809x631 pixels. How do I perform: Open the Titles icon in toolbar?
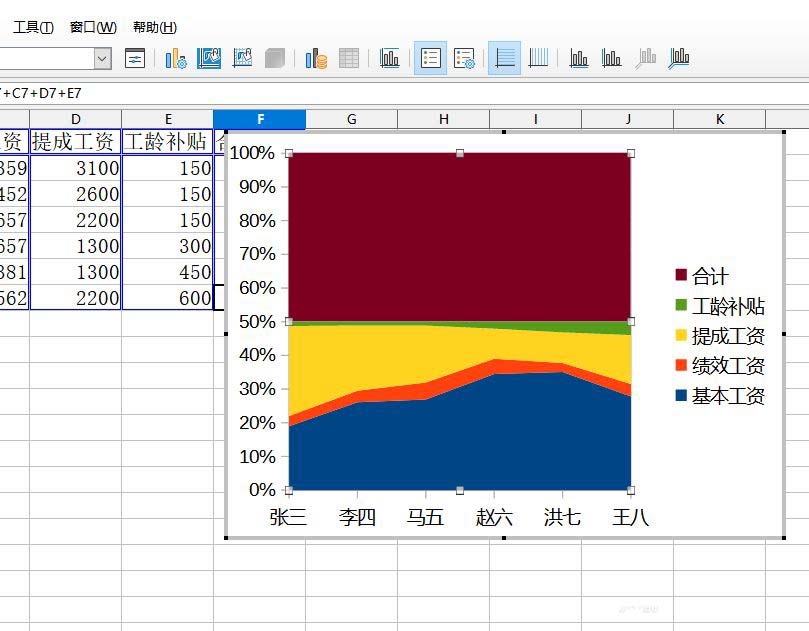390,58
